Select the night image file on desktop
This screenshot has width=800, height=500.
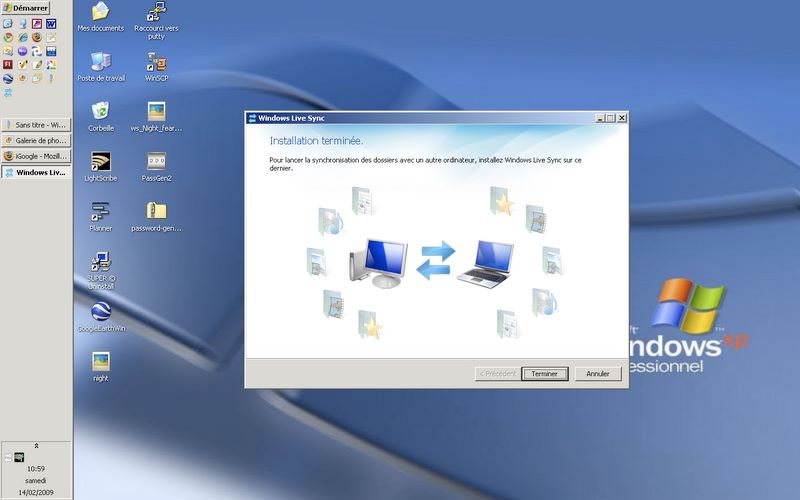click(x=101, y=367)
